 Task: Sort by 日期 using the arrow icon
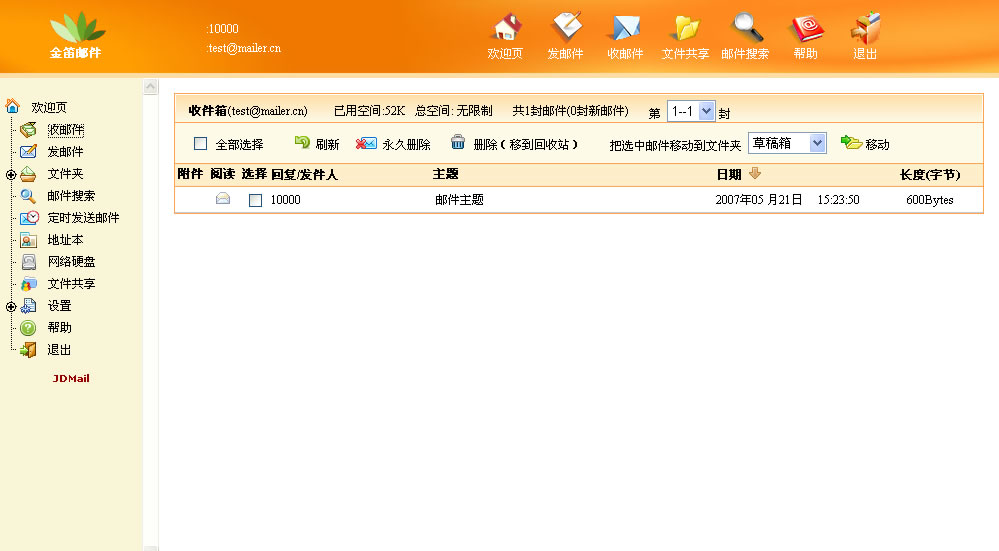[x=755, y=174]
